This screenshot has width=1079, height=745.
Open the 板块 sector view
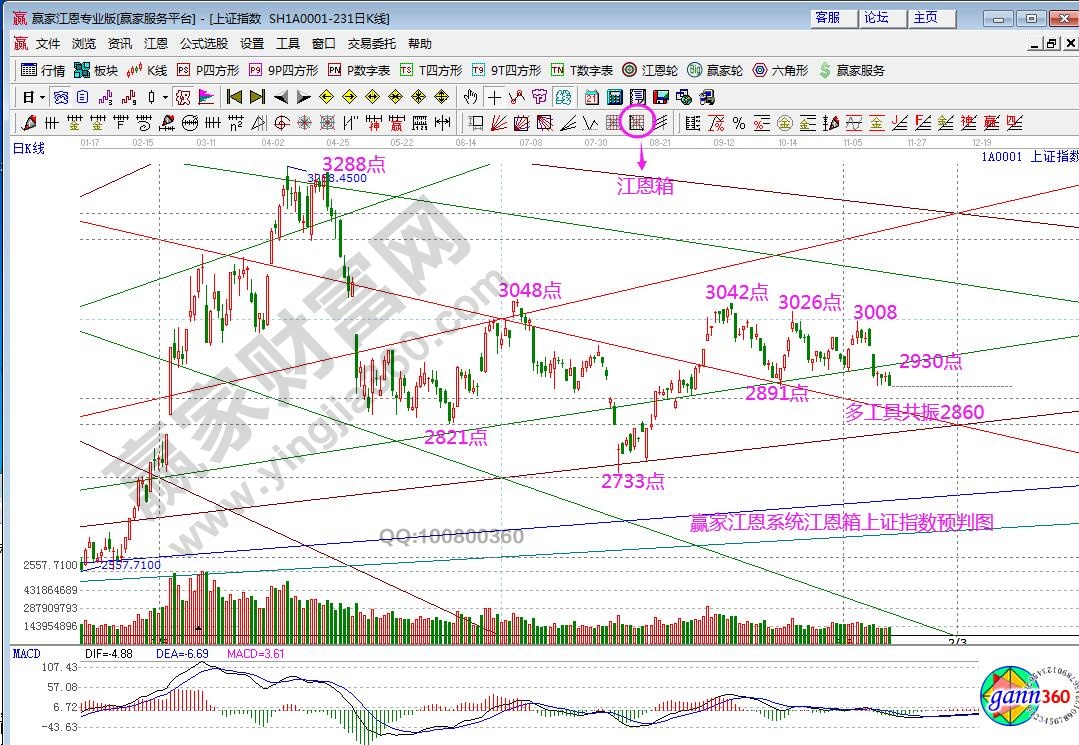97,70
